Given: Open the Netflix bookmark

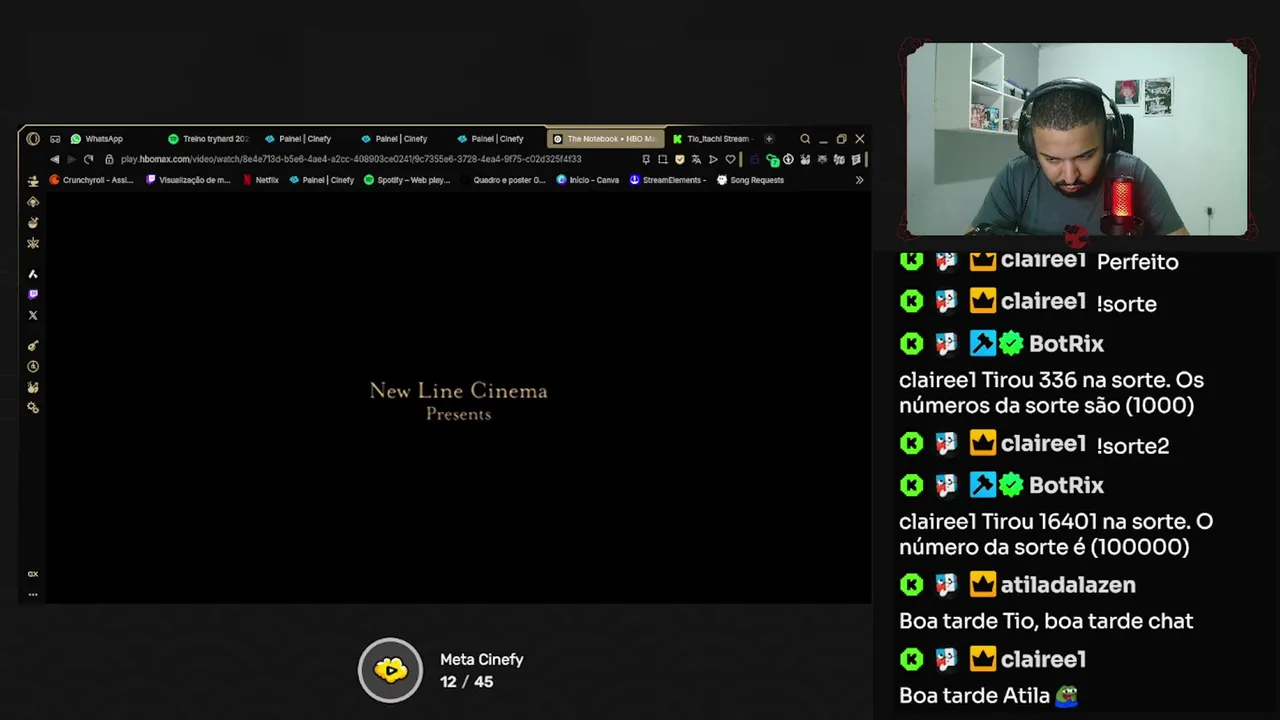Looking at the screenshot, I should click(260, 180).
